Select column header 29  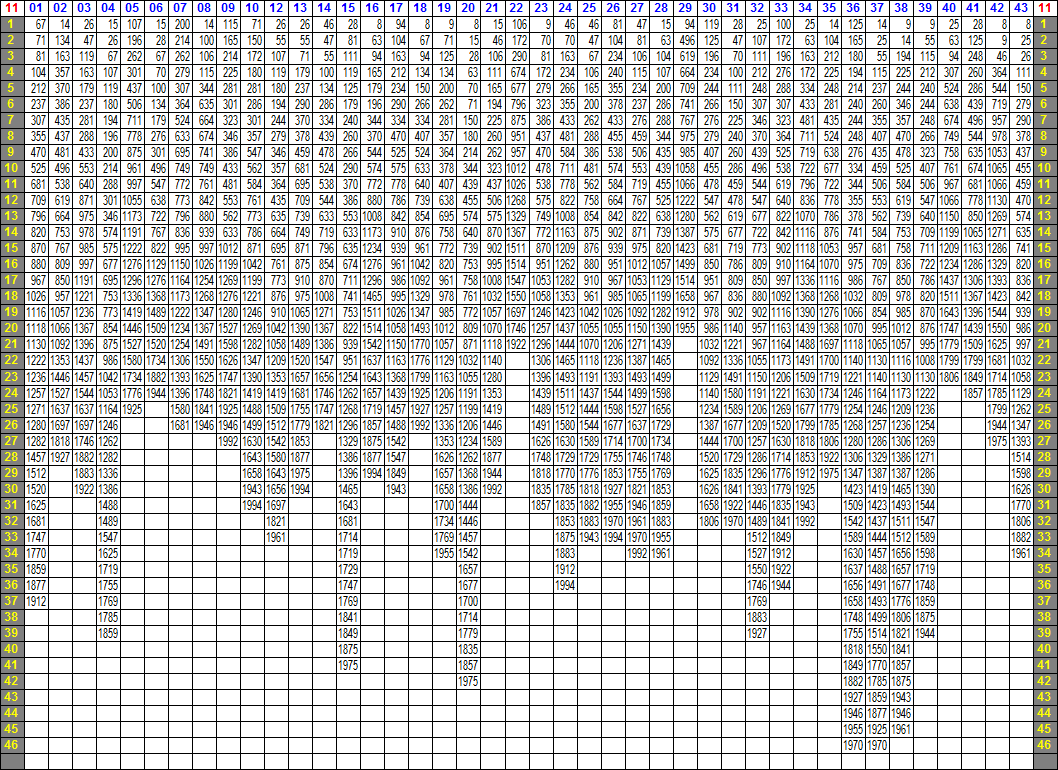pyautogui.click(x=685, y=7)
